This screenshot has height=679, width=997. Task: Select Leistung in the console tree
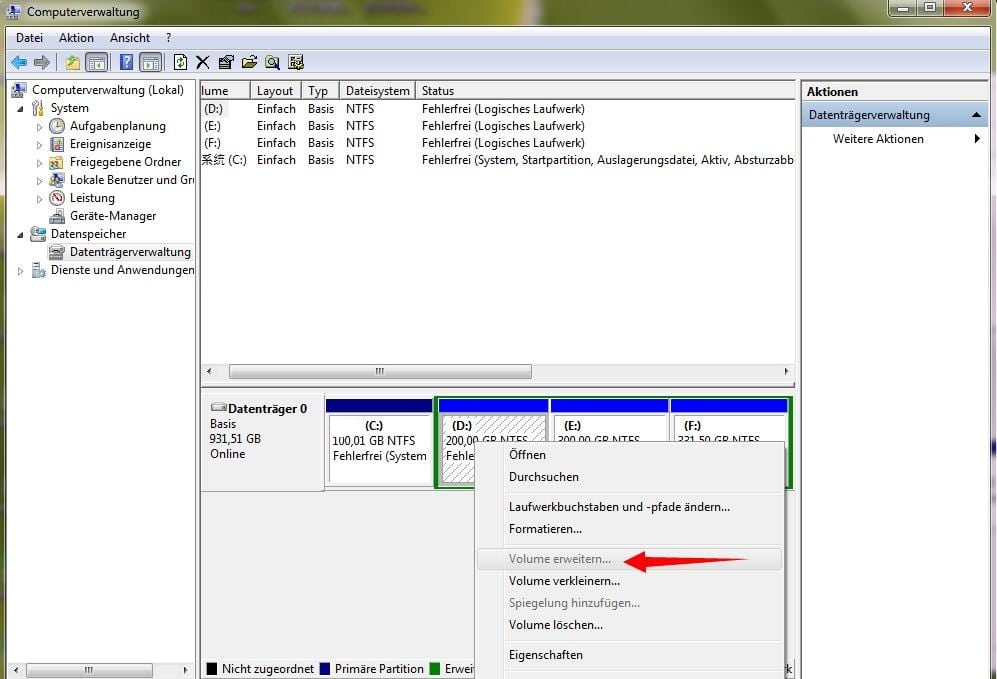click(x=92, y=198)
